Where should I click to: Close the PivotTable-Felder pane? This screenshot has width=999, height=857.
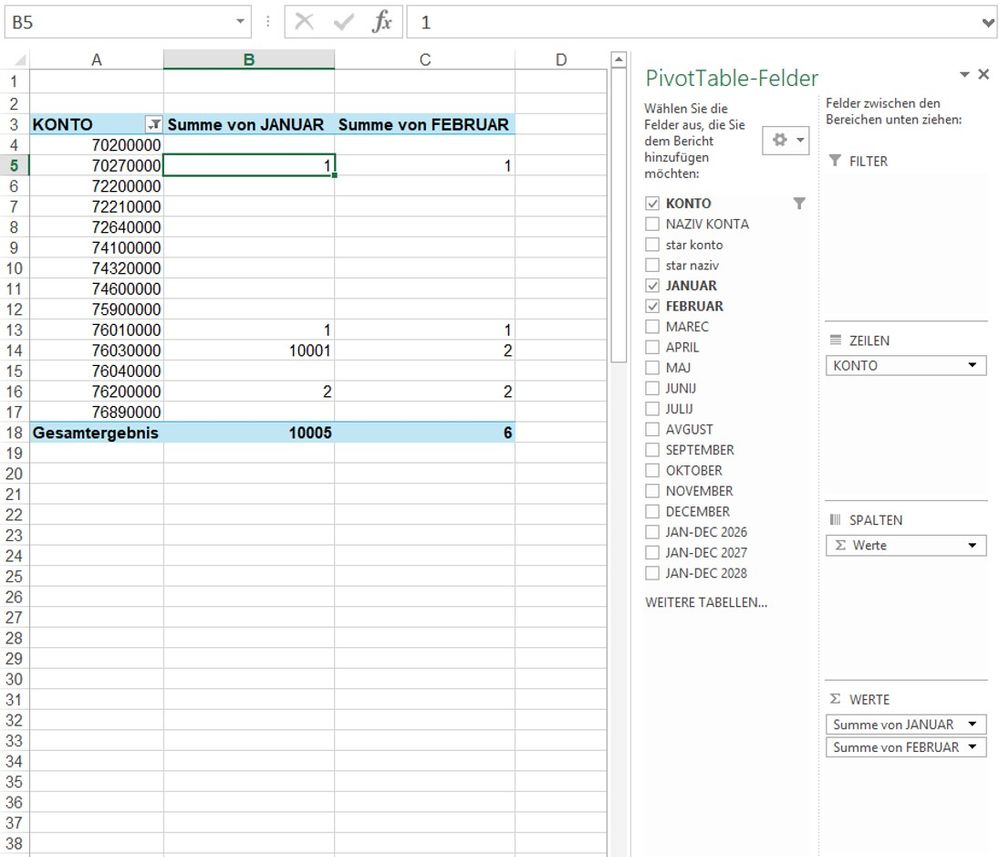tap(984, 74)
